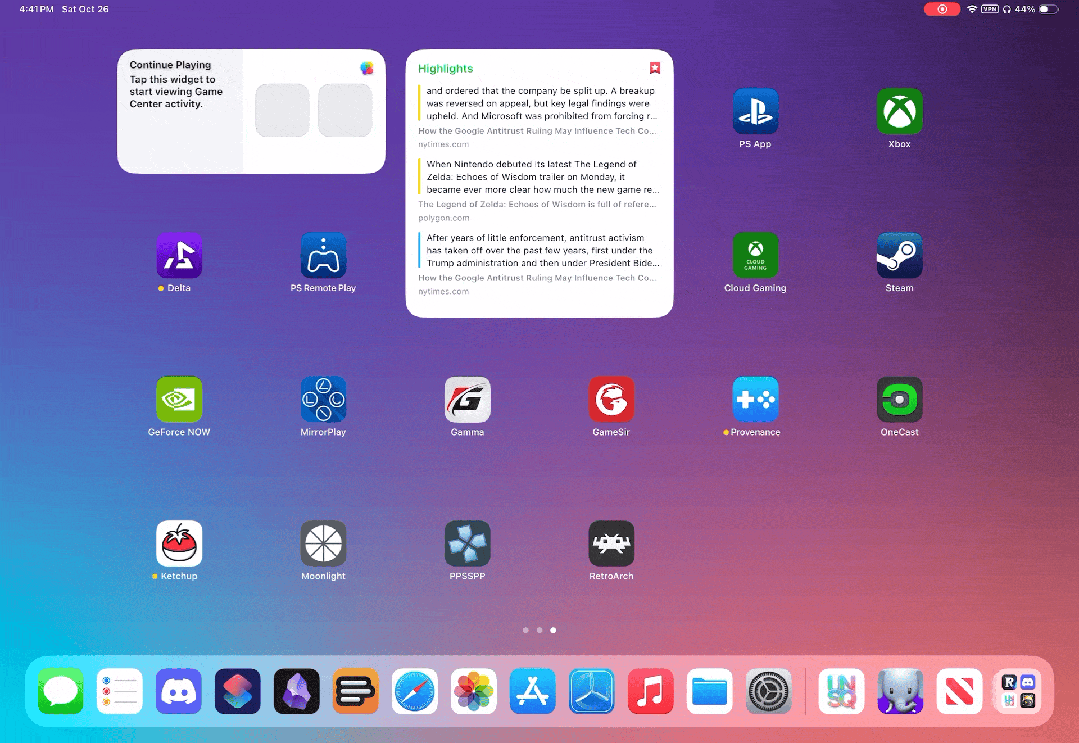
Task: Launch RetroArch
Action: pos(611,543)
